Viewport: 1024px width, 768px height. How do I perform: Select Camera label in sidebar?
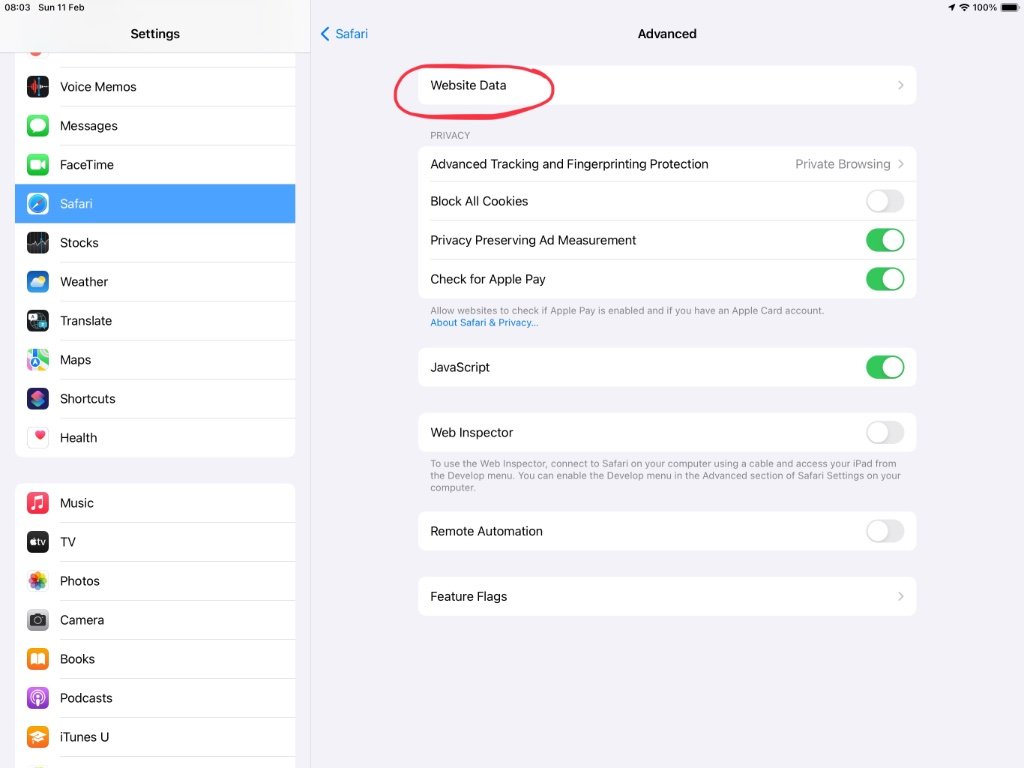(82, 620)
